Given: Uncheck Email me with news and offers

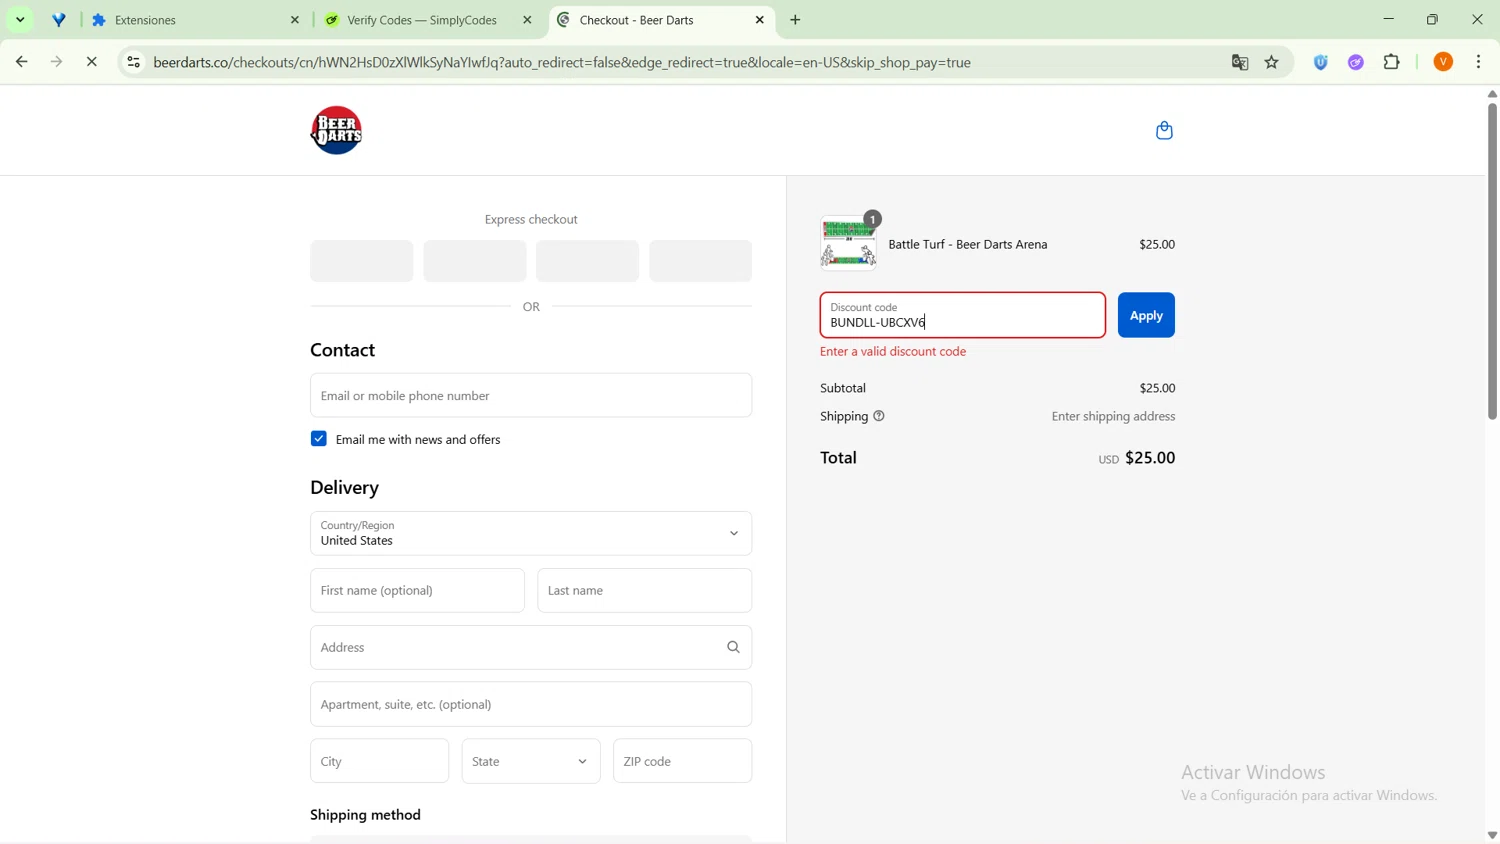Looking at the screenshot, I should click(x=319, y=439).
